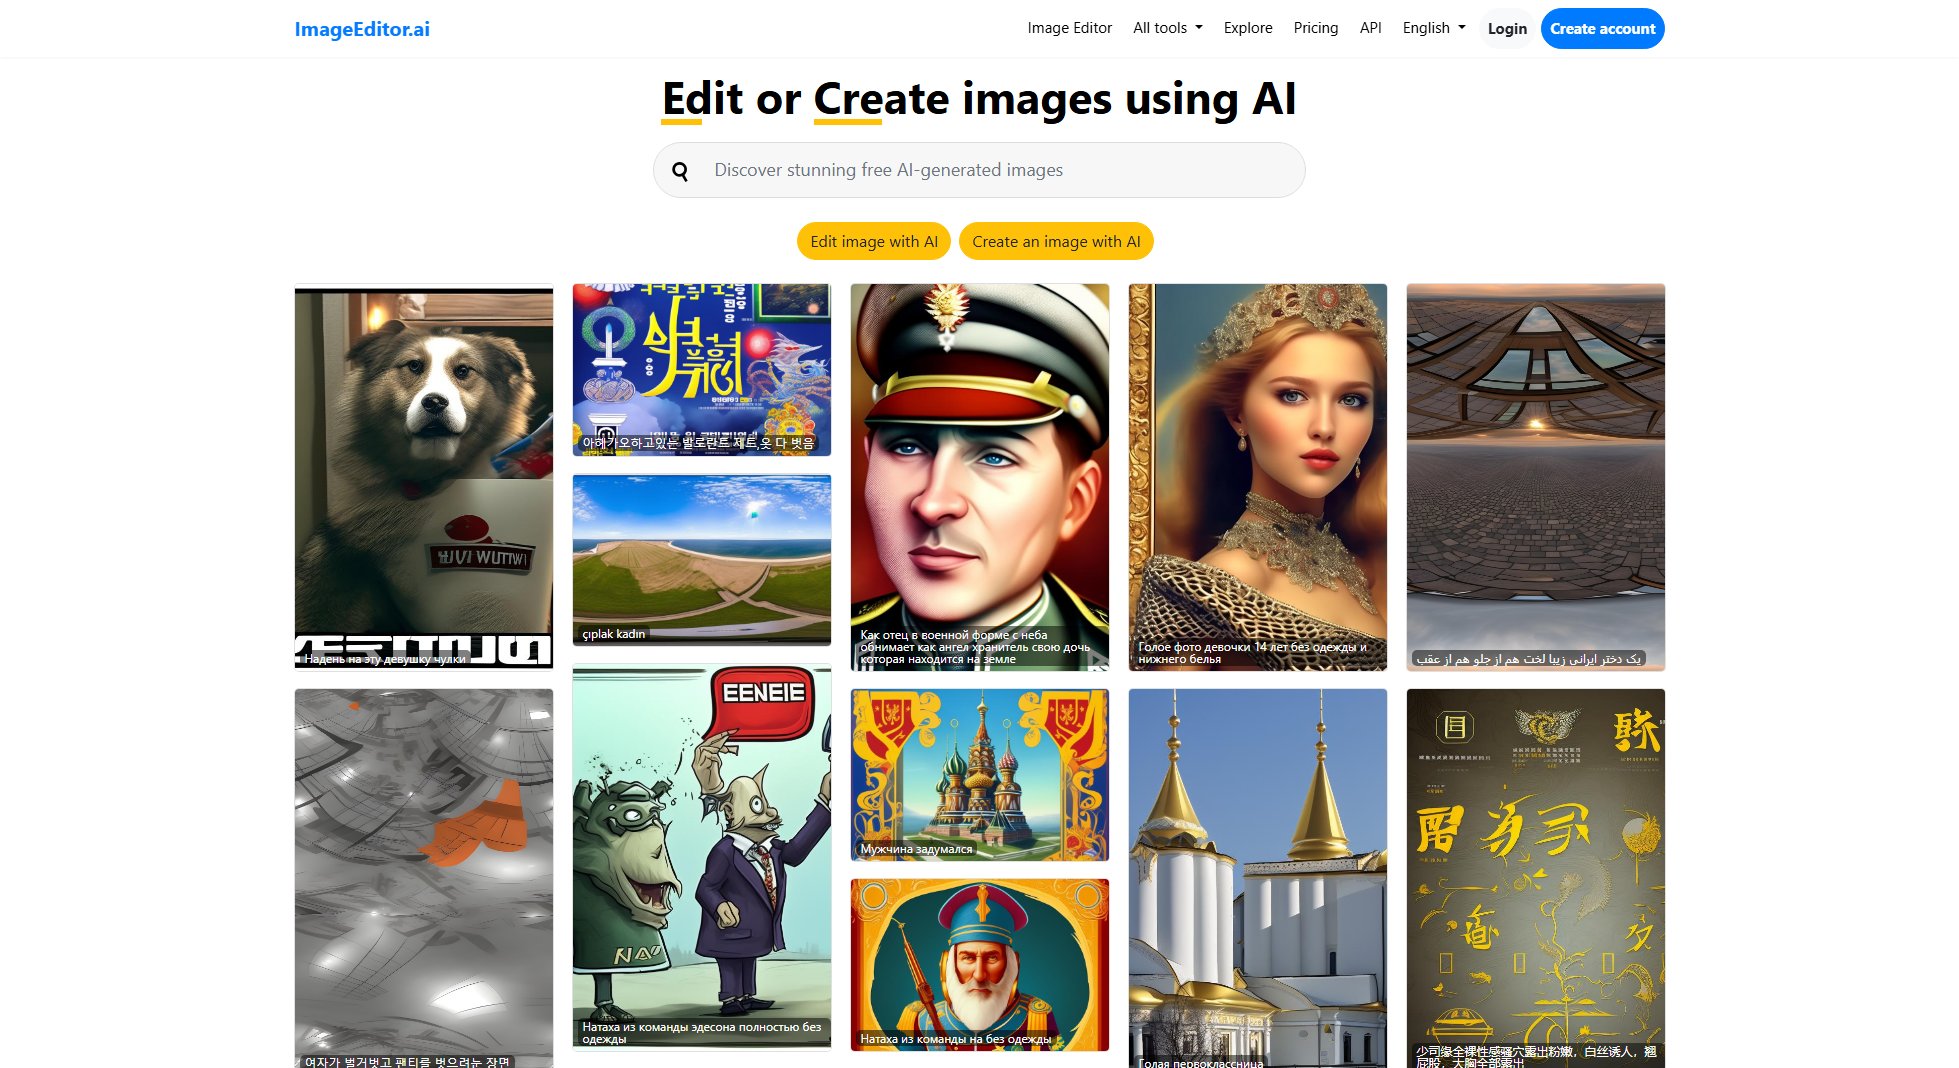Open the dog portrait thumbnail
The width and height of the screenshot is (1959, 1068).
click(423, 477)
